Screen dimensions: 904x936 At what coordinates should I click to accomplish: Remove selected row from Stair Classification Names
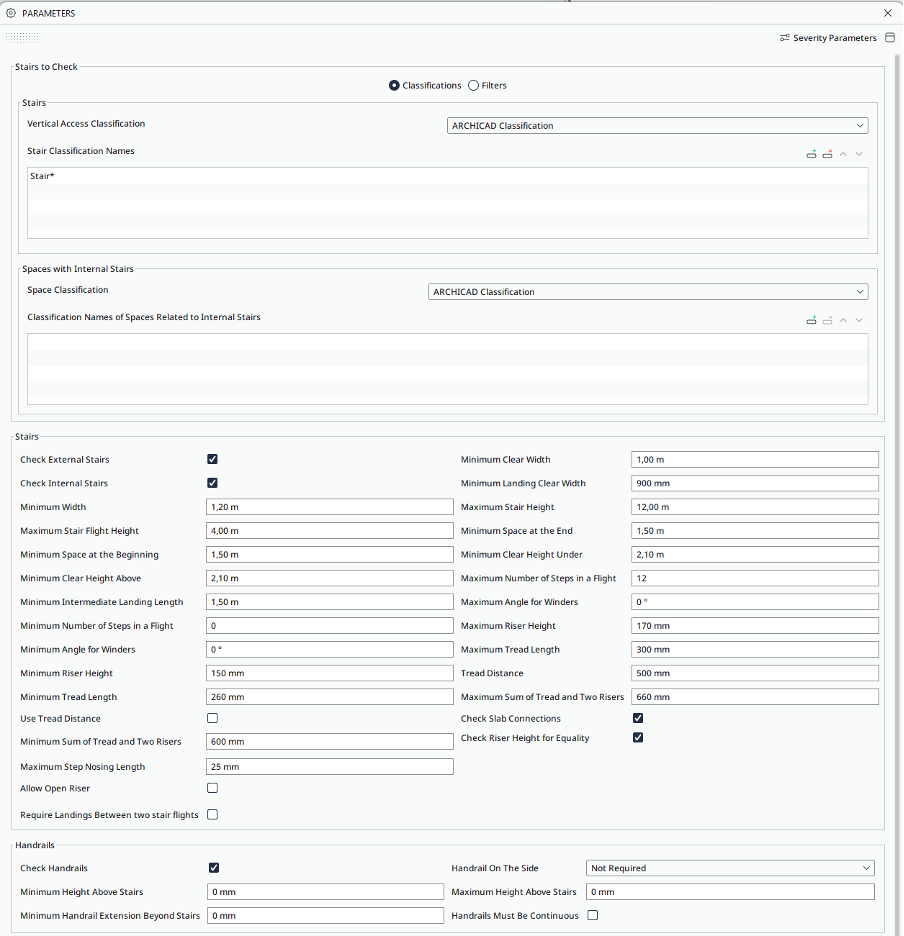(x=827, y=154)
